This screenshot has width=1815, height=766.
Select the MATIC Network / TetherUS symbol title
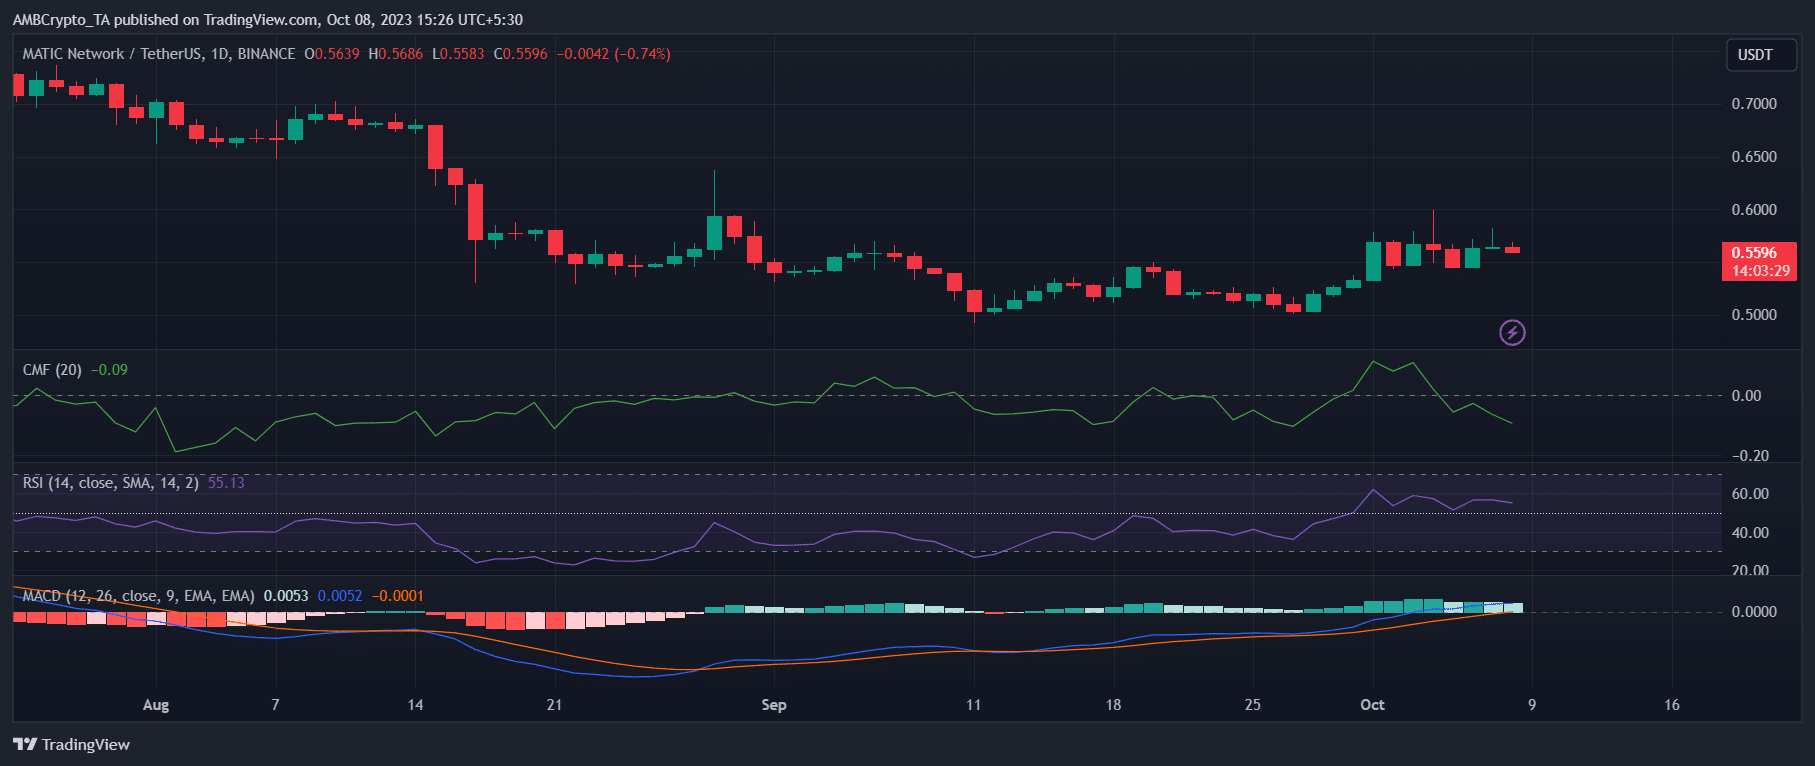click(158, 54)
